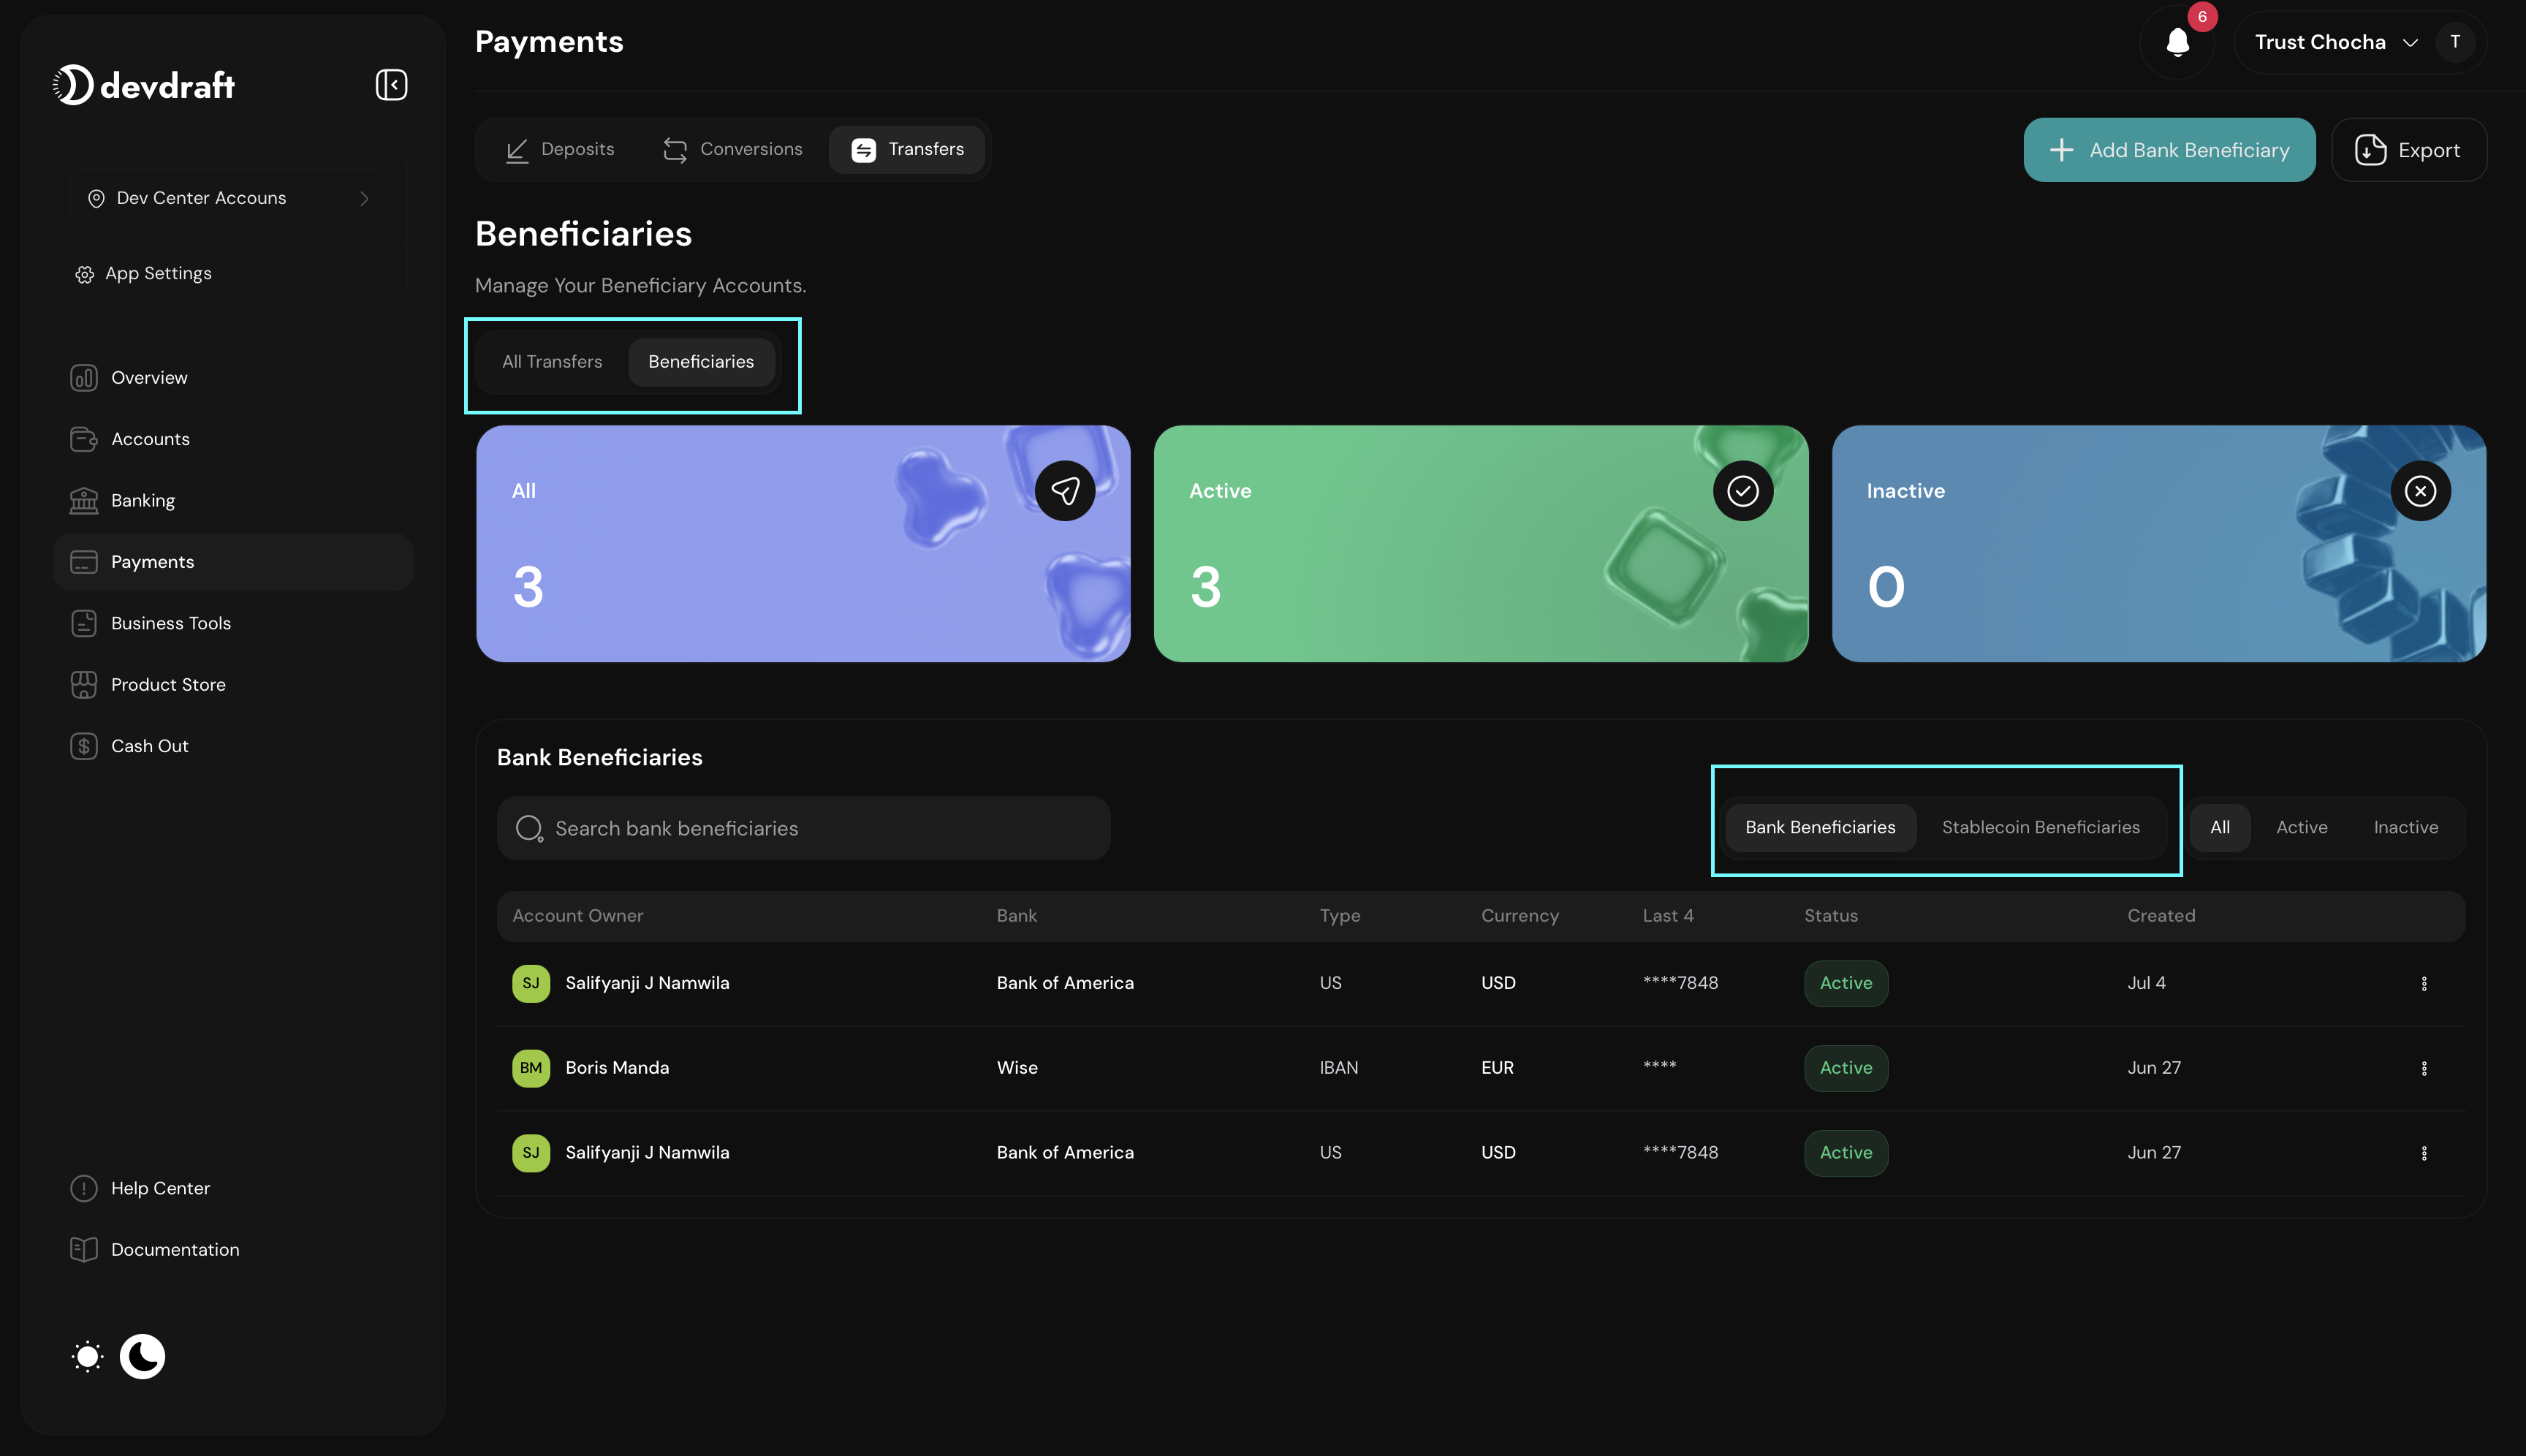Open the Product Store page

tap(167, 684)
